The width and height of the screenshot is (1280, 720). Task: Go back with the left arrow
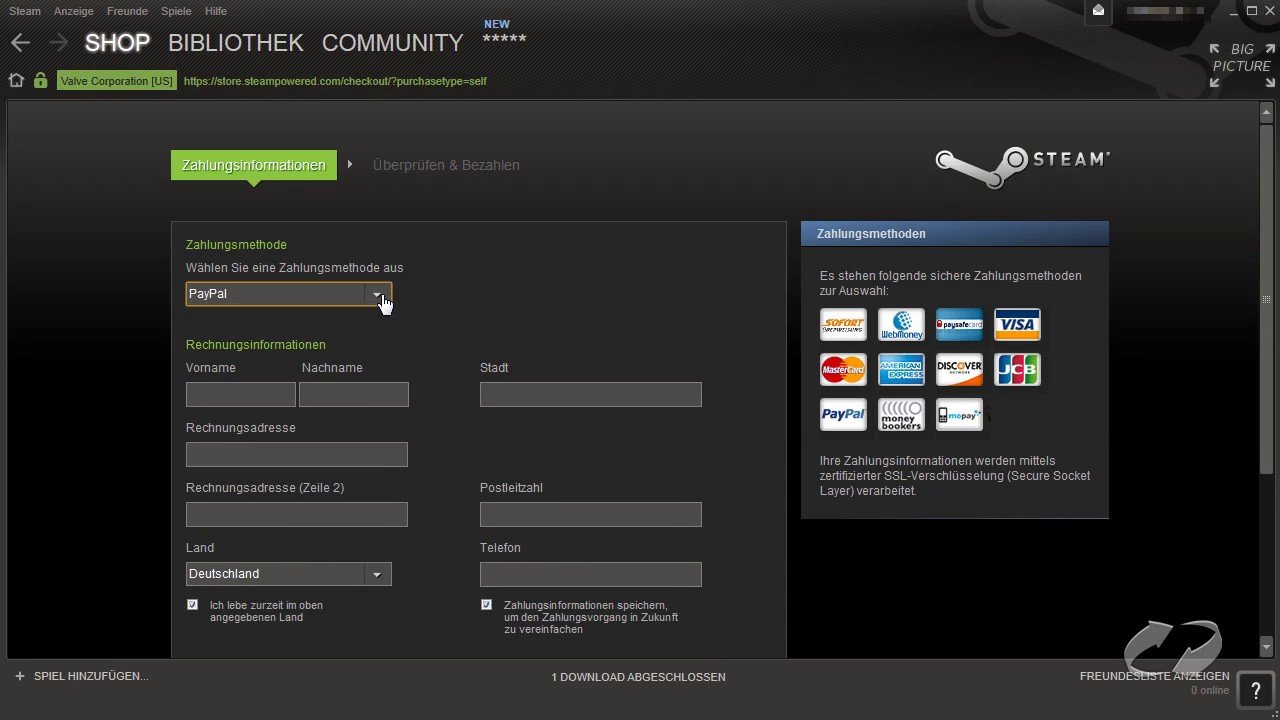20,43
